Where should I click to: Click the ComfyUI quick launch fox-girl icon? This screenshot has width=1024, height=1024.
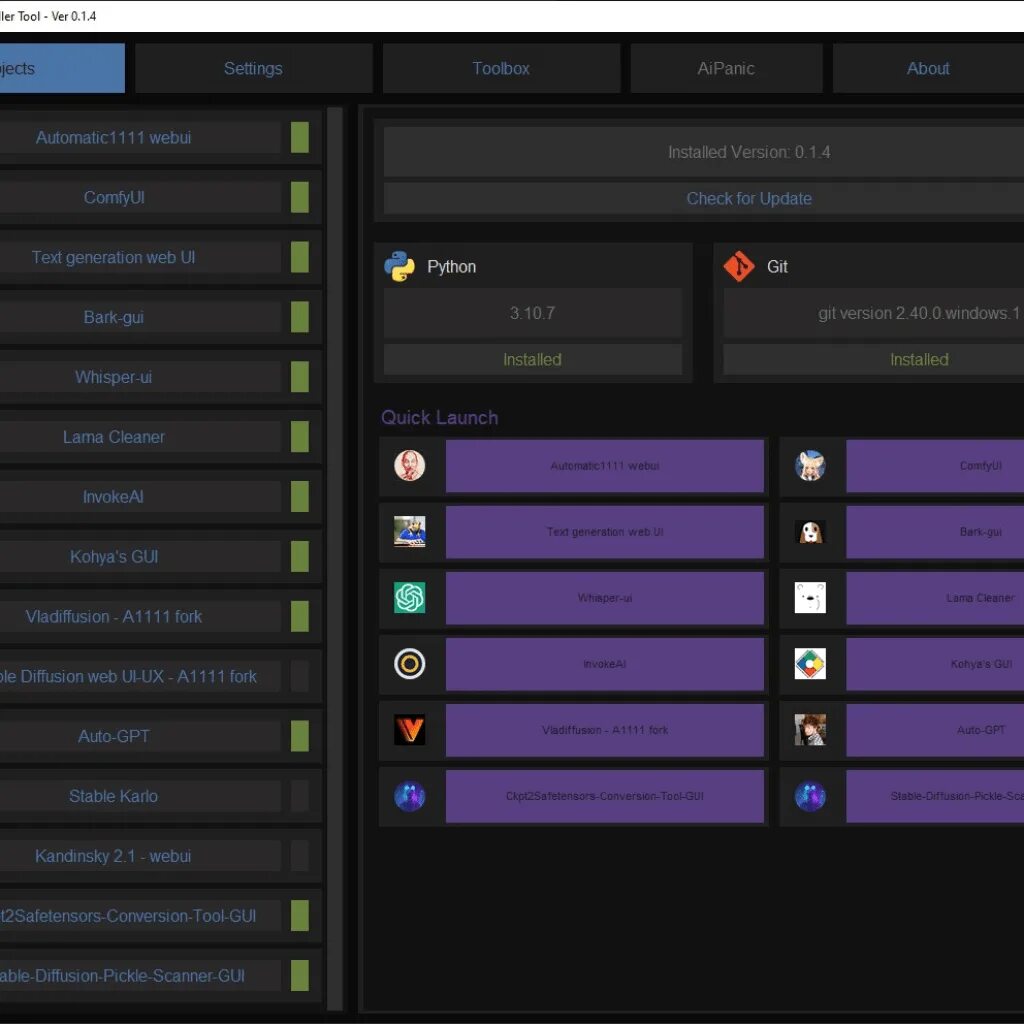coord(810,466)
